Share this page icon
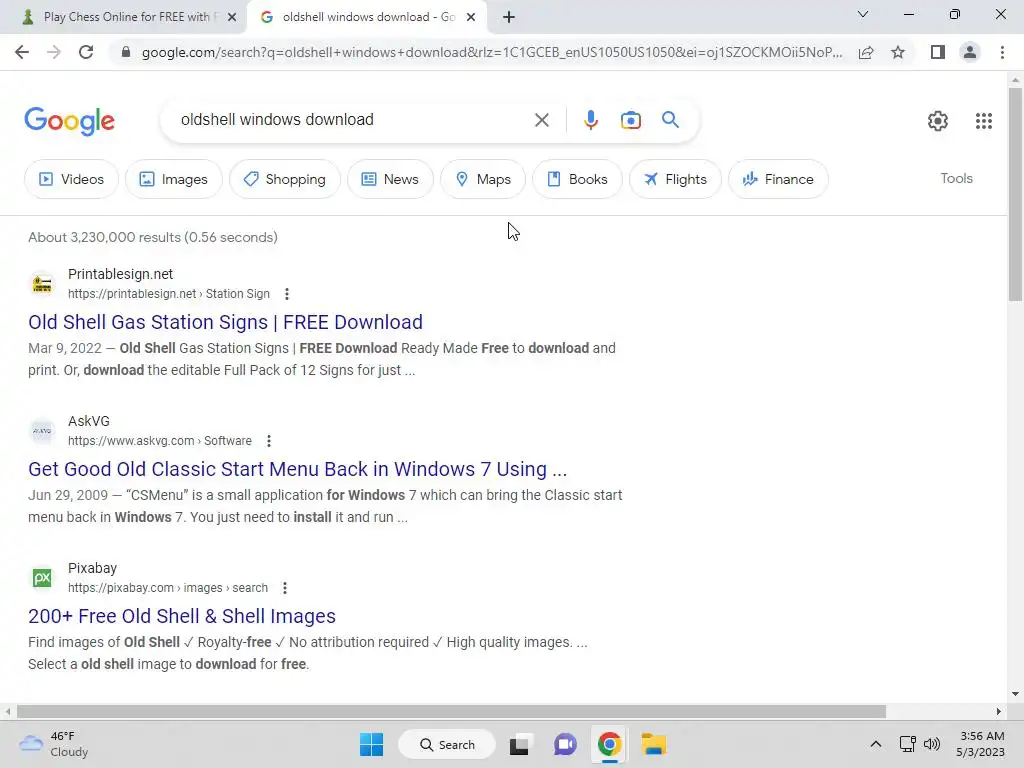The height and width of the screenshot is (768, 1024). coord(866,52)
